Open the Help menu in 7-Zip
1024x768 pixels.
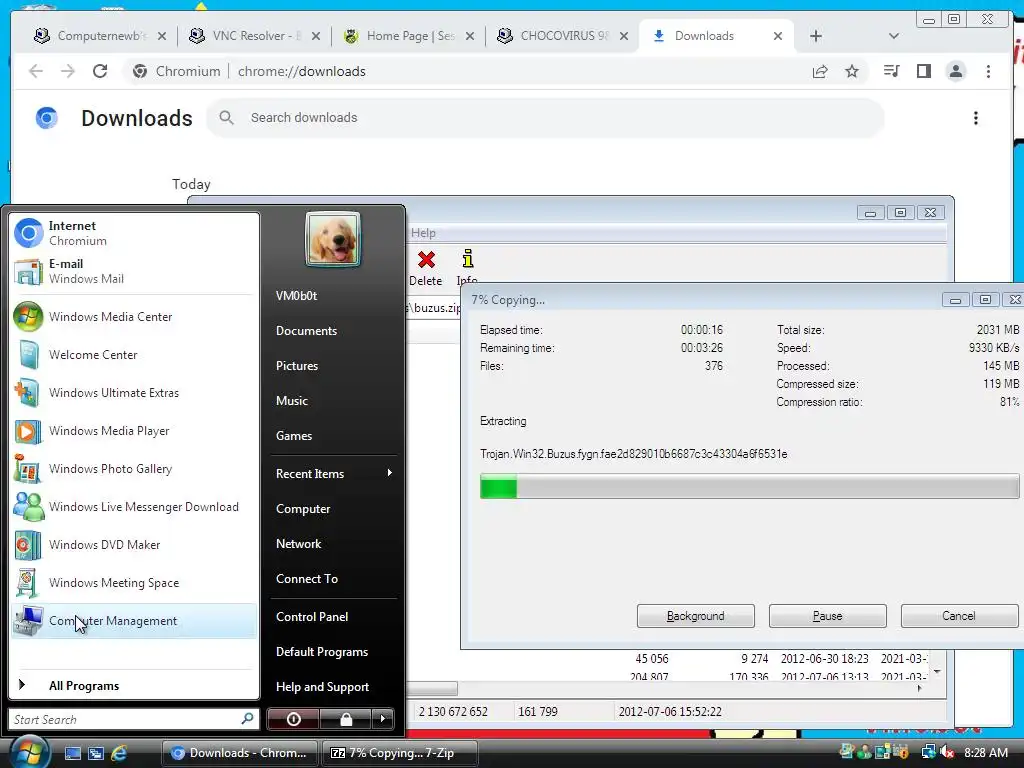(x=423, y=233)
